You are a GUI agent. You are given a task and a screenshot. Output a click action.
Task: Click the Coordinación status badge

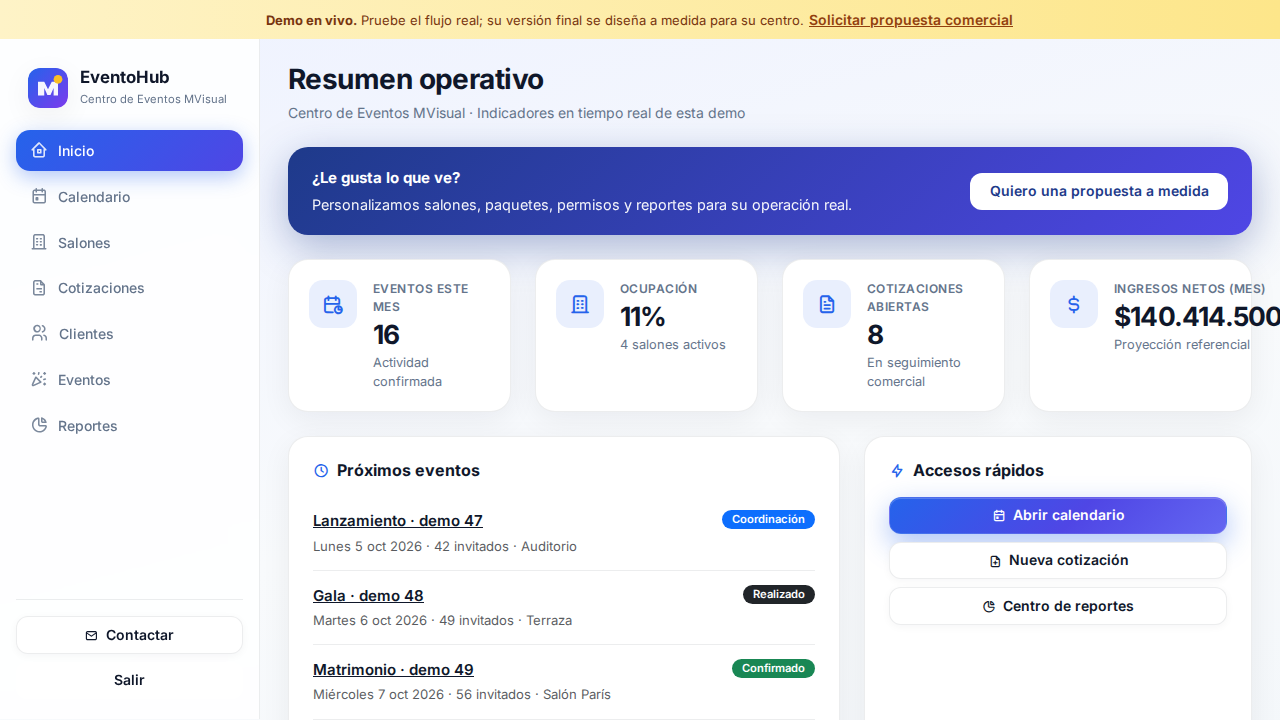tap(768, 520)
